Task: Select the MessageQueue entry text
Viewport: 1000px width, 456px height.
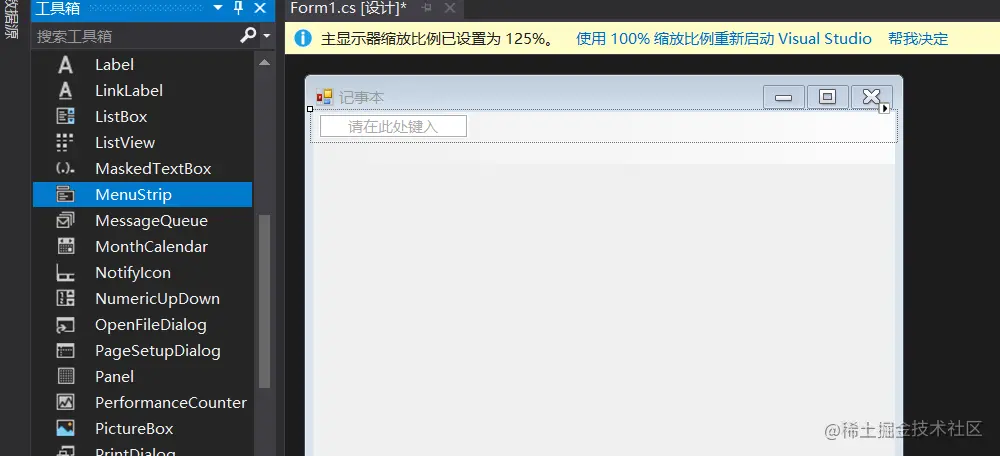Action: coord(151,221)
